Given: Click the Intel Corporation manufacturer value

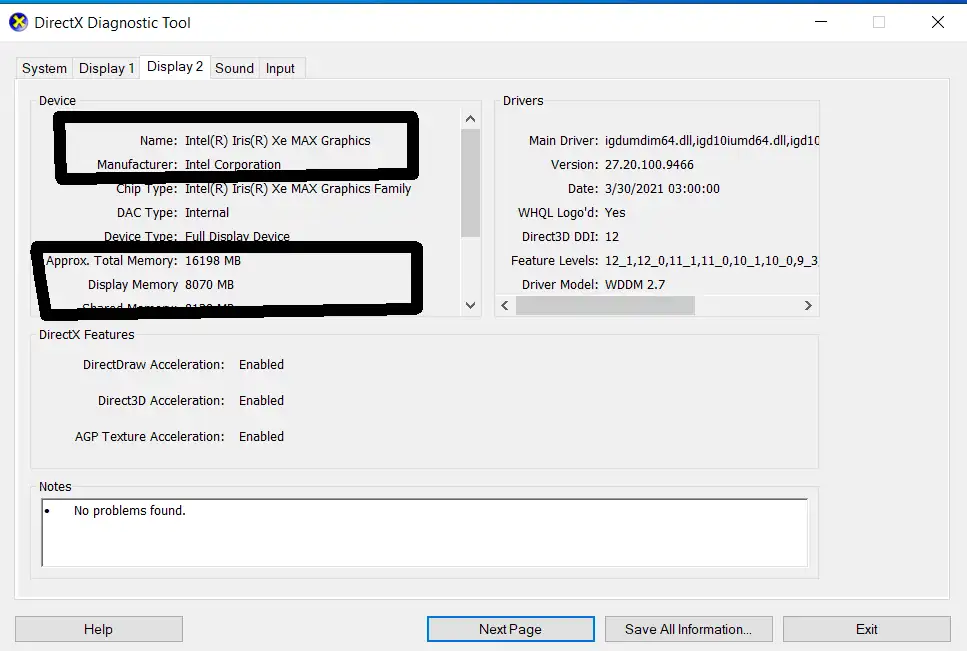Looking at the screenshot, I should (232, 165).
